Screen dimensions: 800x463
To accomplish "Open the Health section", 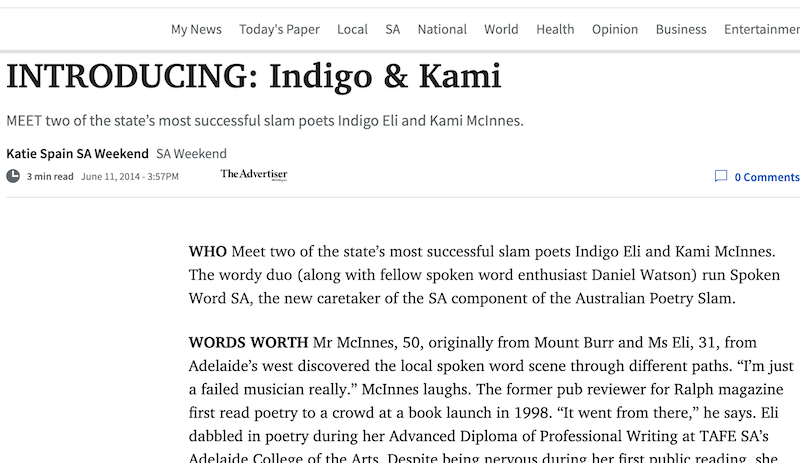I will pos(555,29).
